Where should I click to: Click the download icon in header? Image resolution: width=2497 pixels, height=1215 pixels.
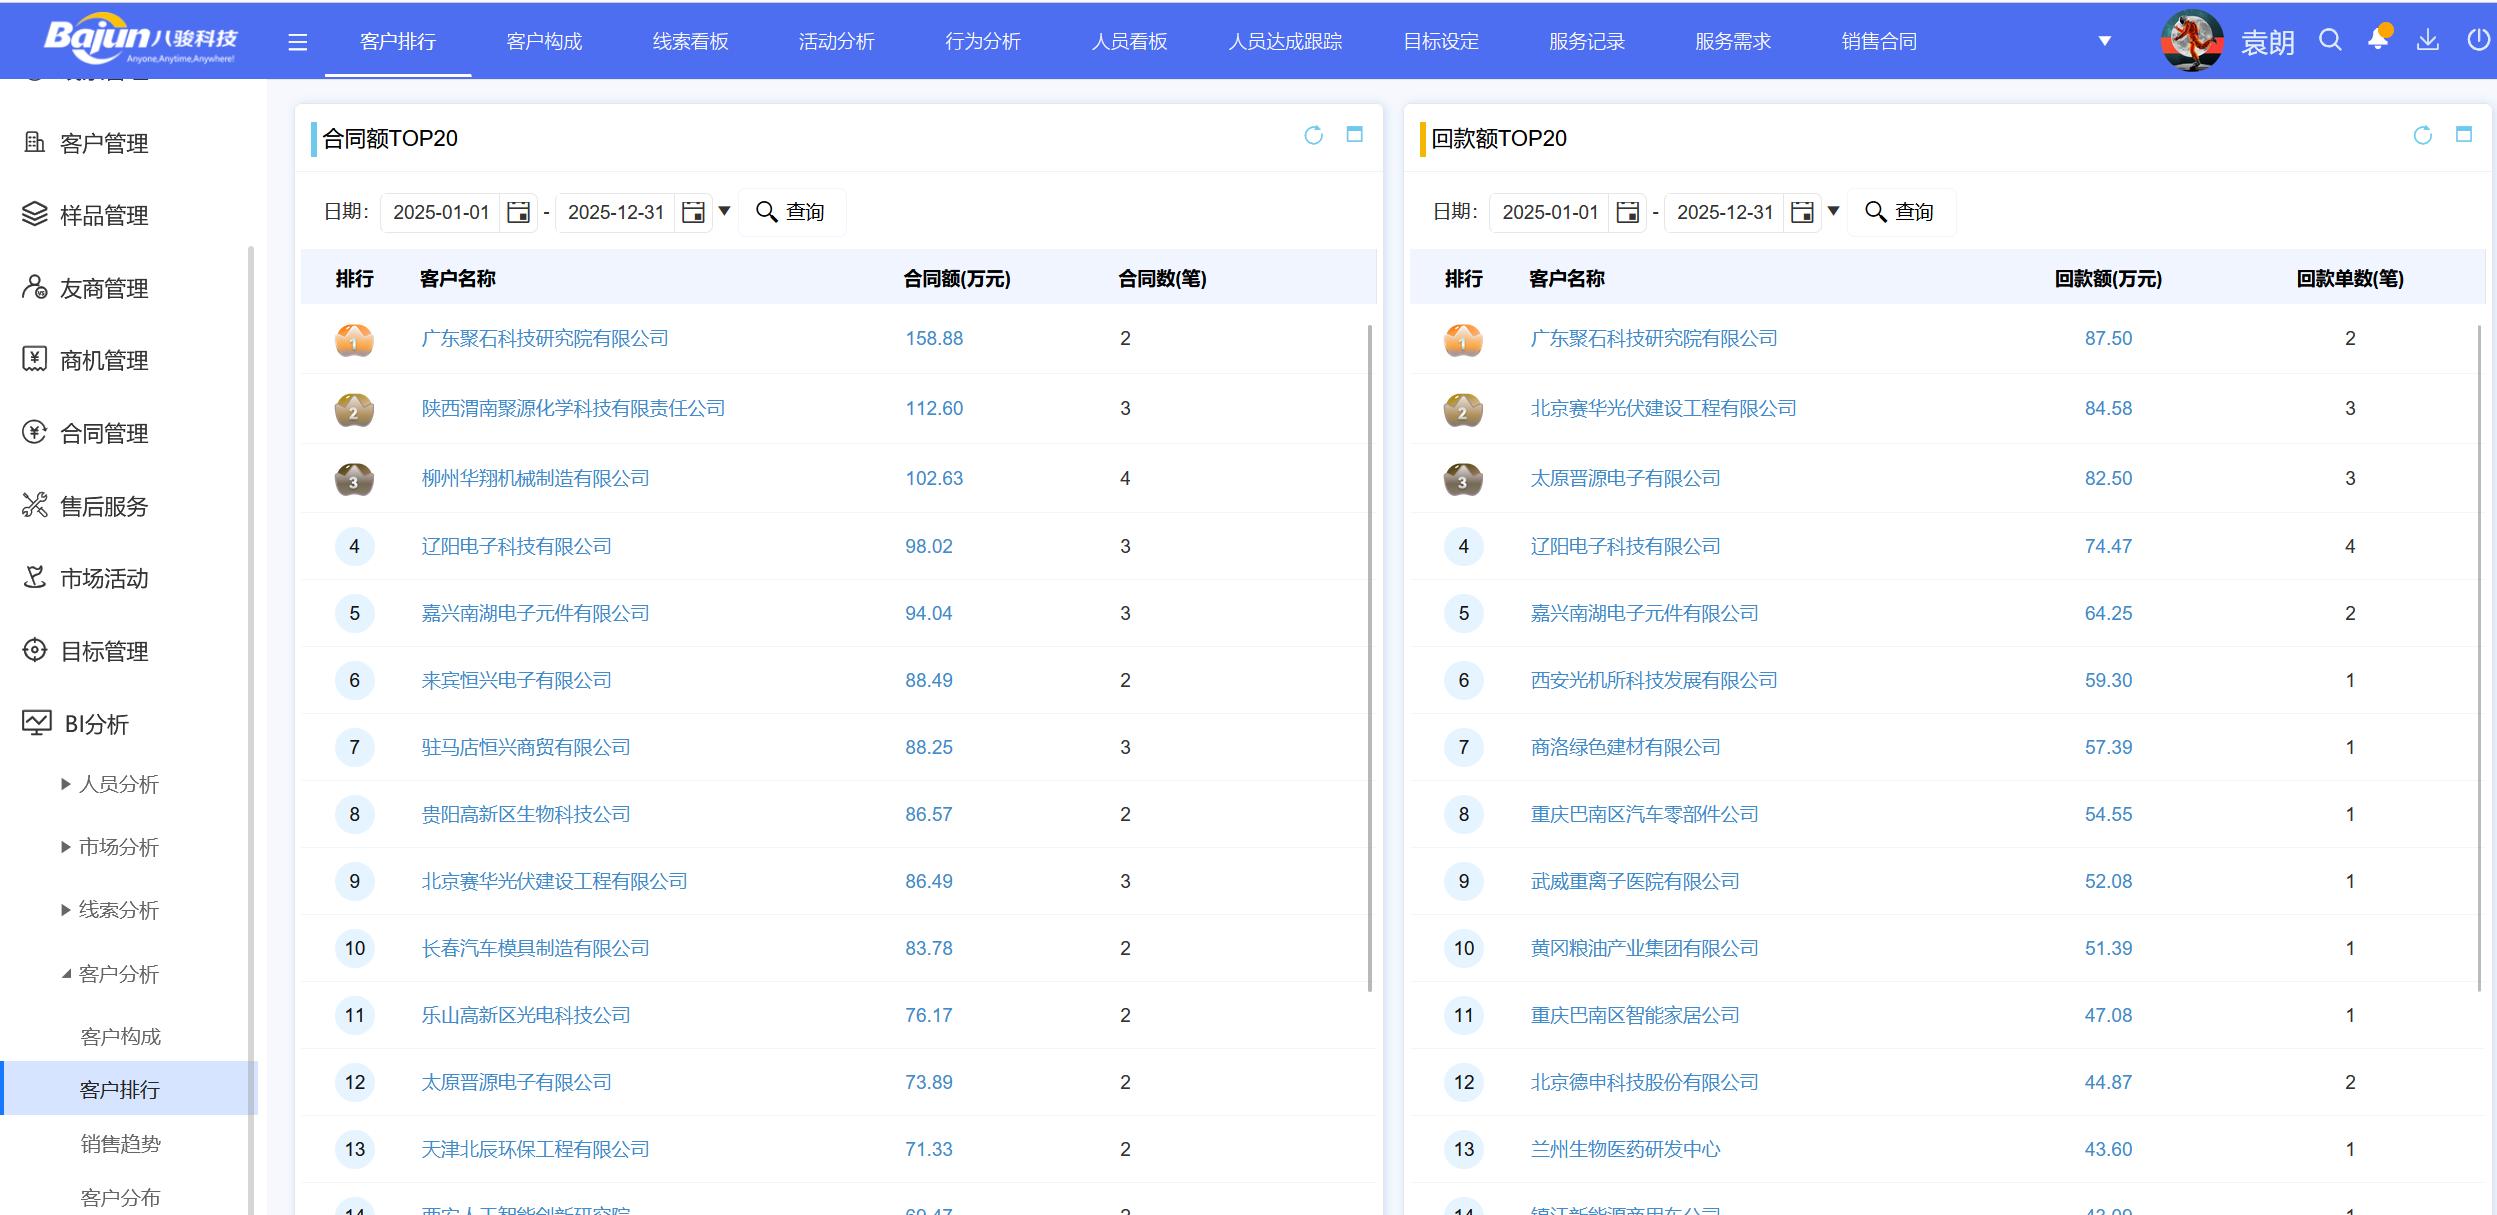[x=2427, y=40]
